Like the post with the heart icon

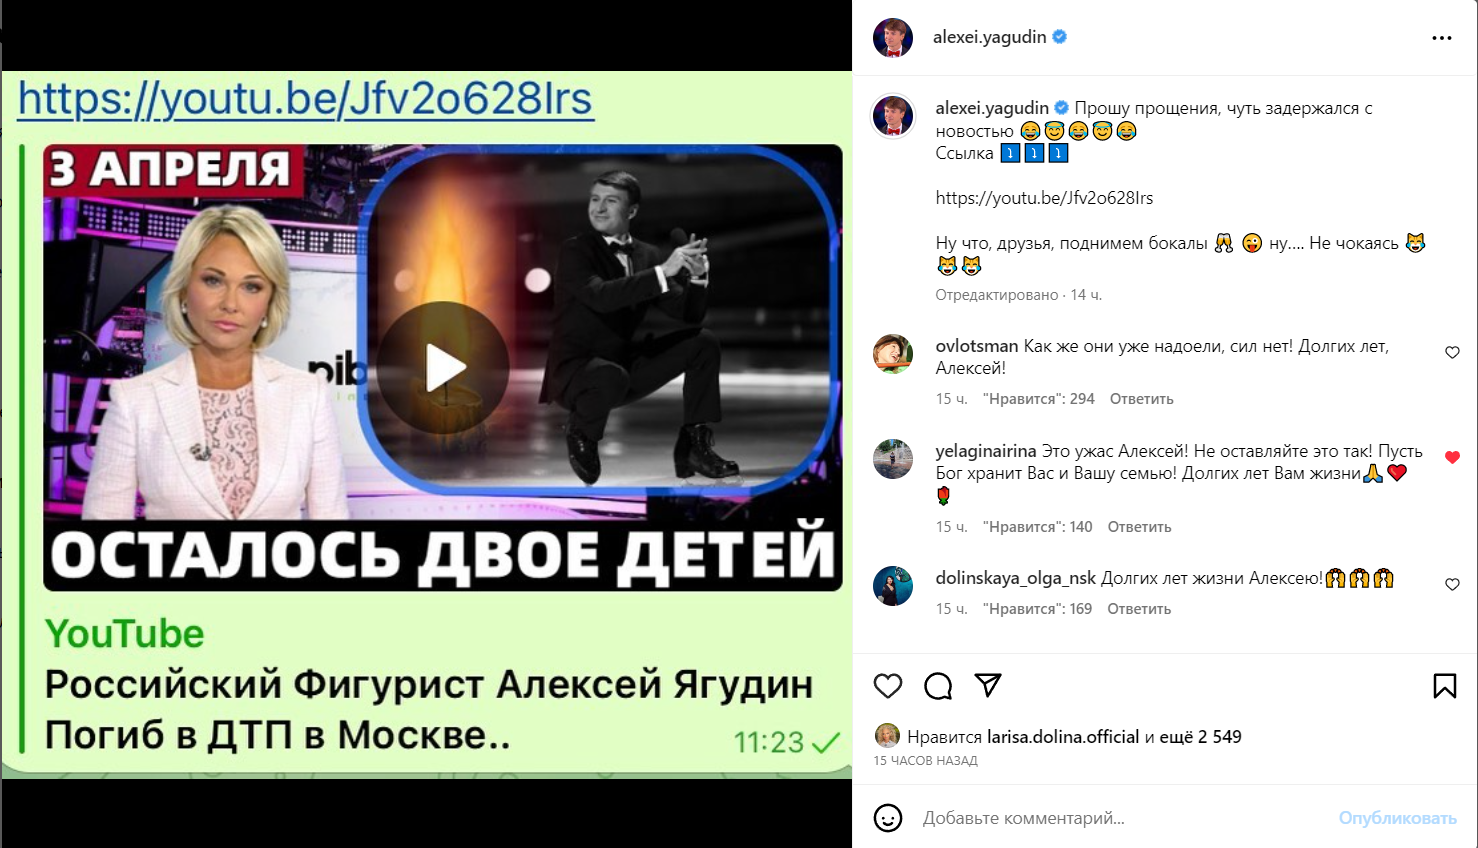coord(888,686)
